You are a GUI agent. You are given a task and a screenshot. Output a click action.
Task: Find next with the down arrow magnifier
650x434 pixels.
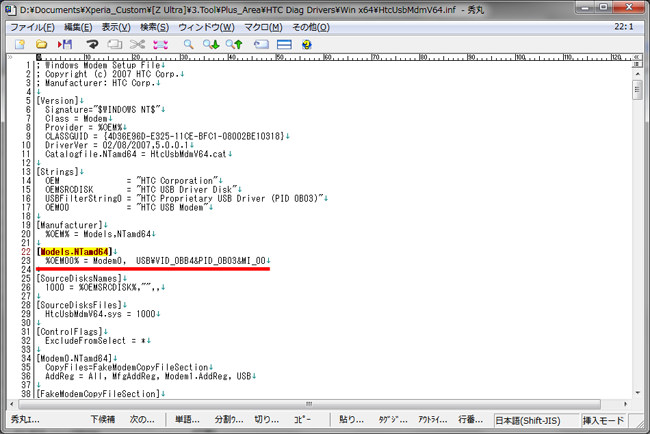point(211,44)
